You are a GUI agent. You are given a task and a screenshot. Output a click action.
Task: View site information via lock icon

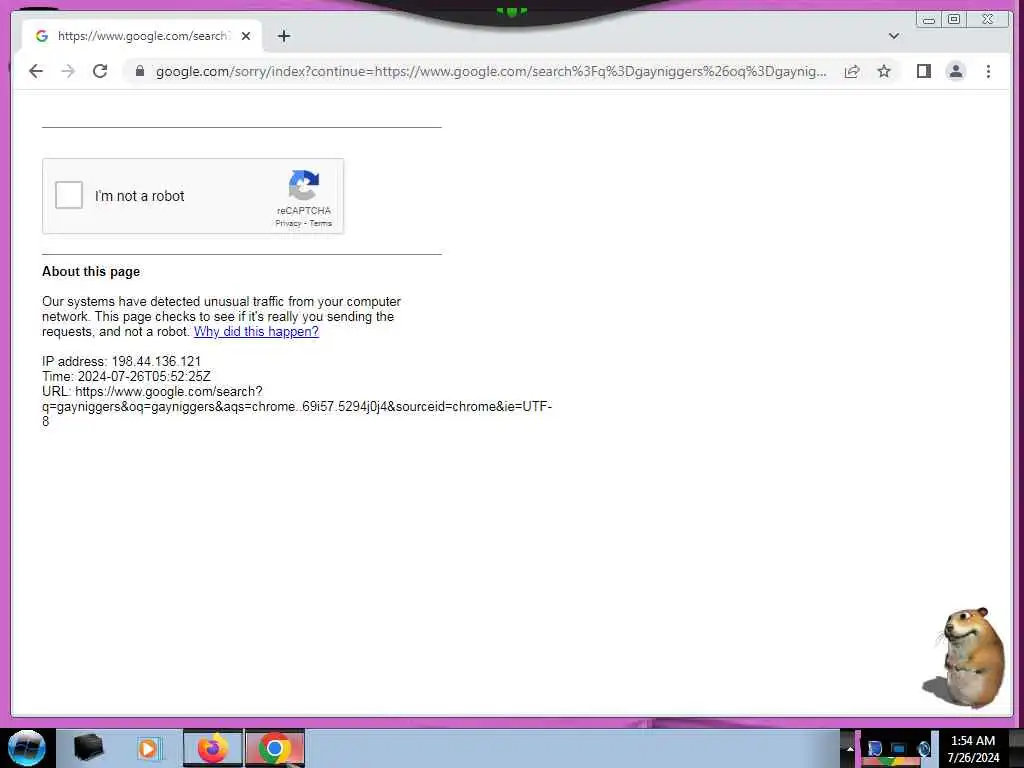coord(139,71)
